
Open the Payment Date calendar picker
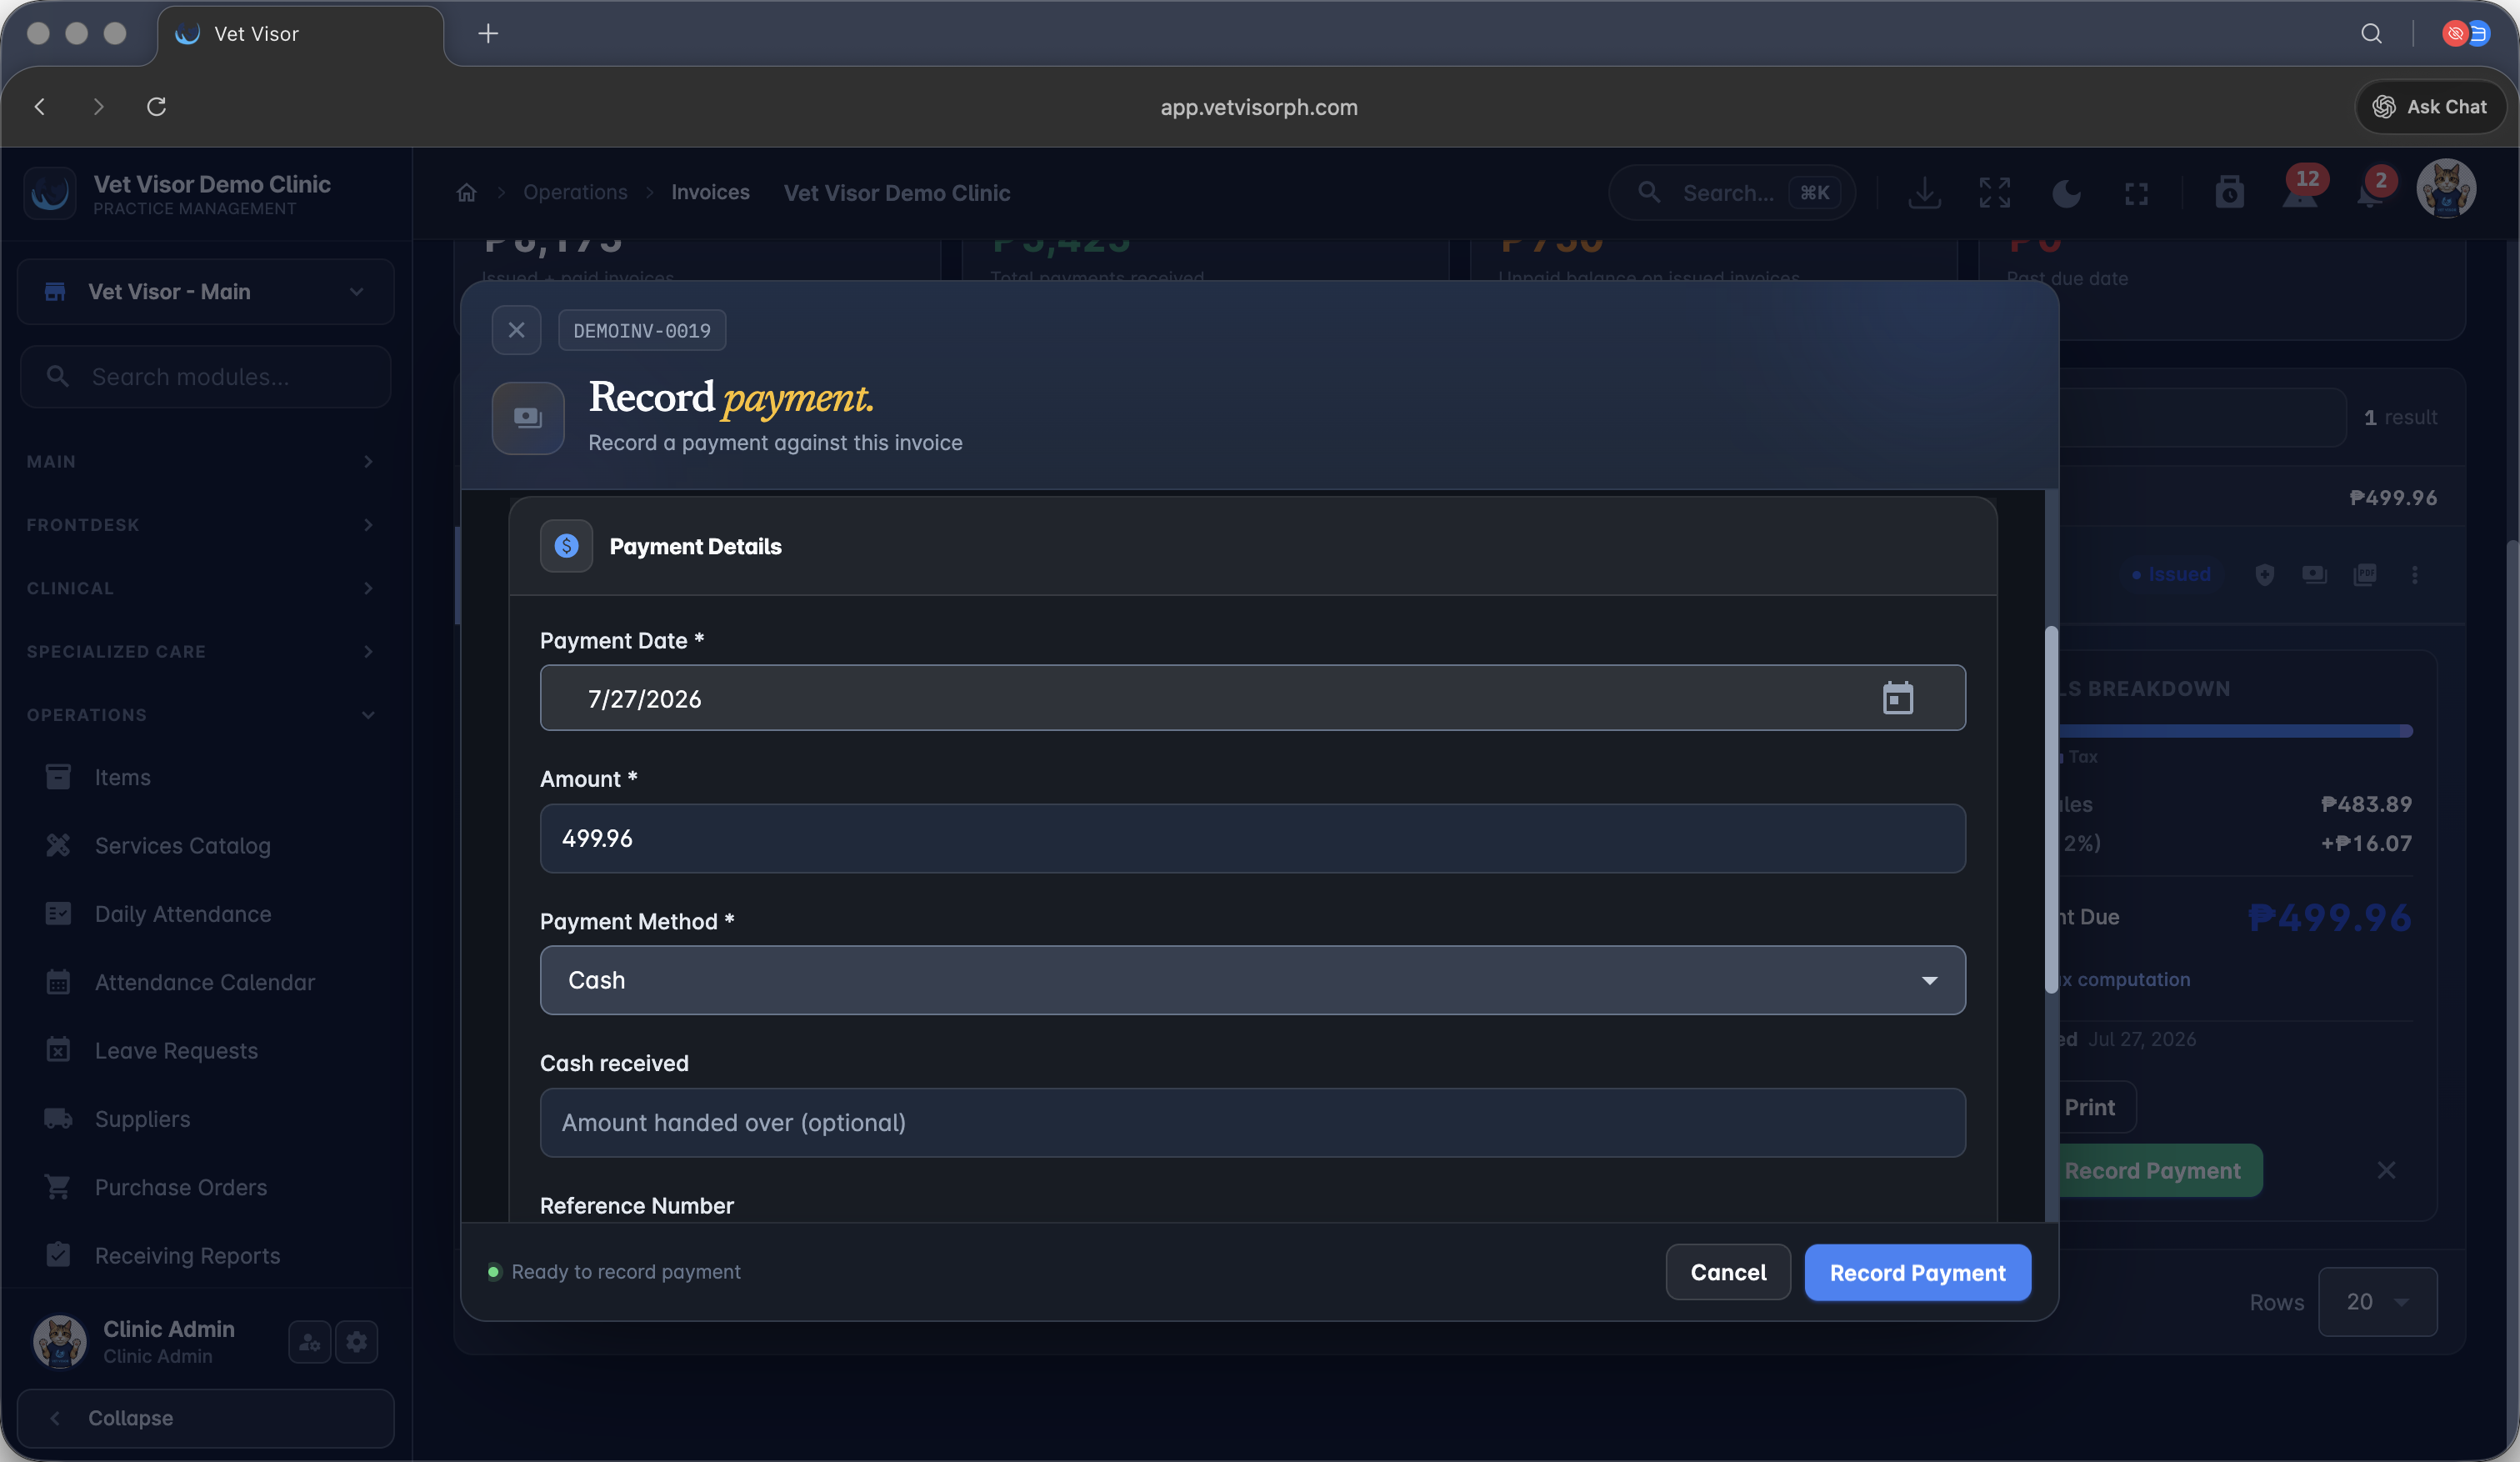point(1897,698)
